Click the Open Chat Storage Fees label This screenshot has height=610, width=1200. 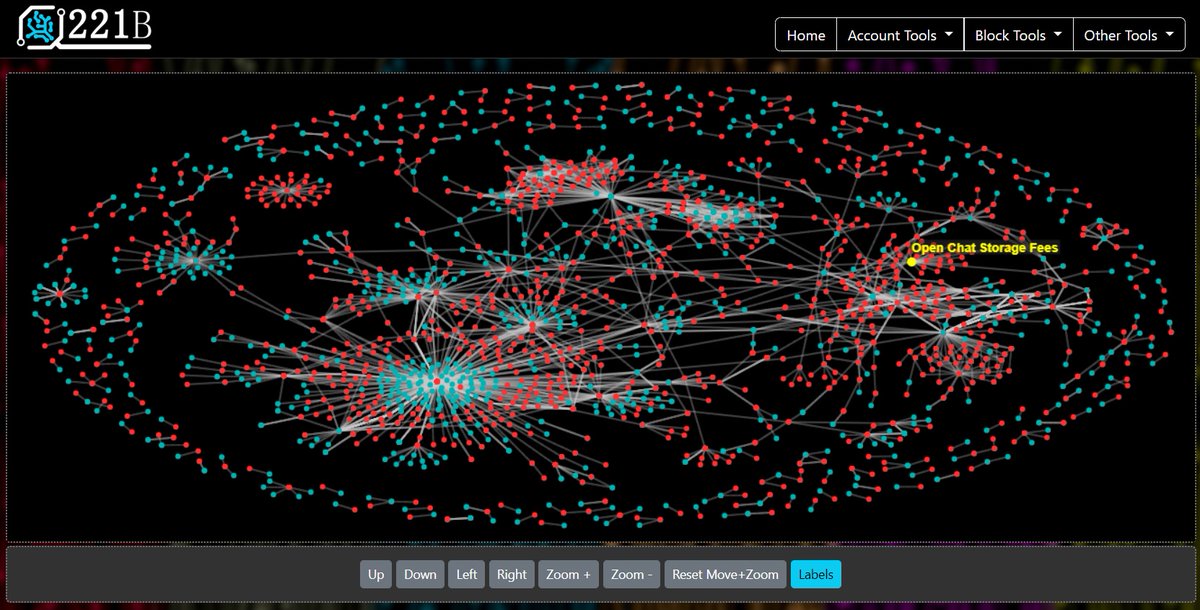(984, 247)
